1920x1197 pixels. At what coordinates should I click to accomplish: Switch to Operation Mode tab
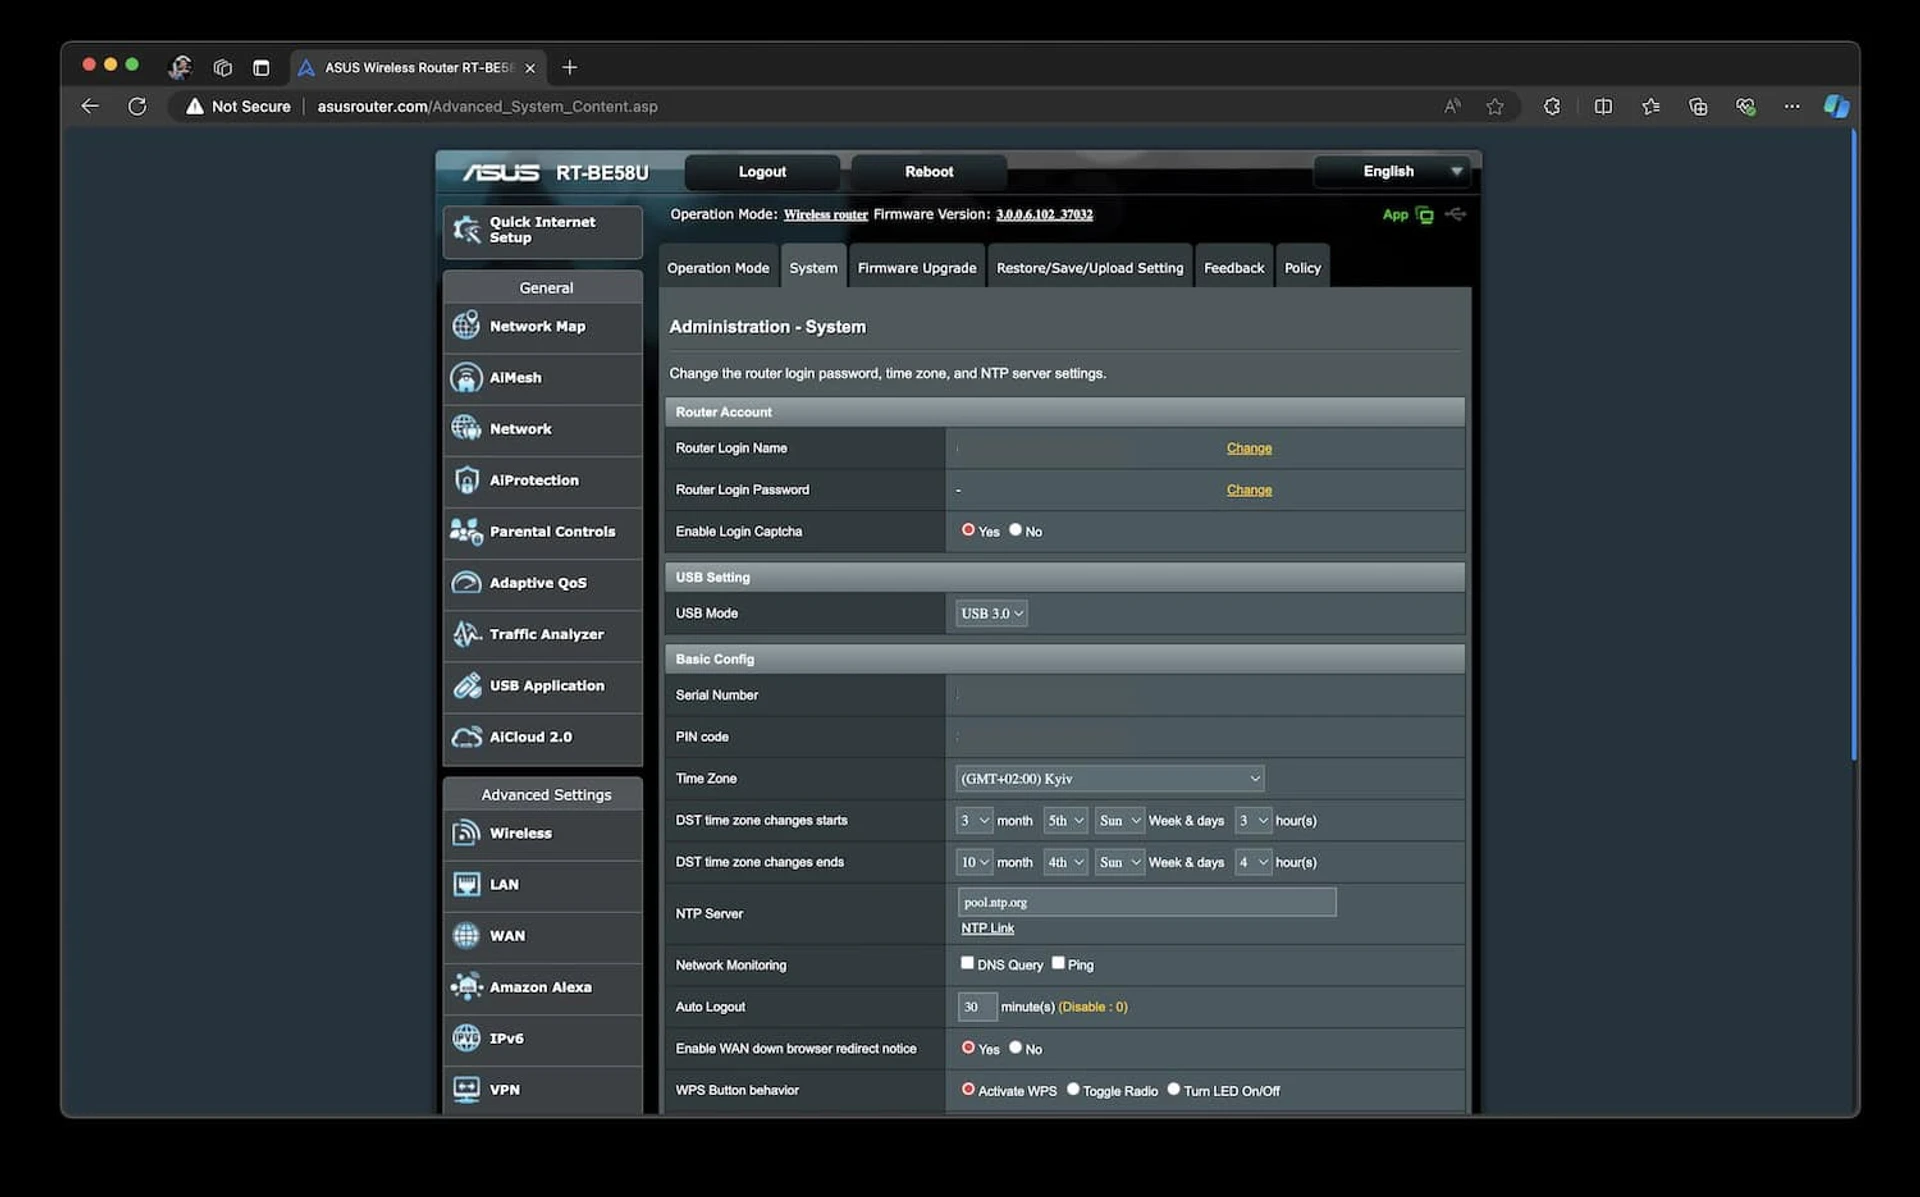(718, 267)
